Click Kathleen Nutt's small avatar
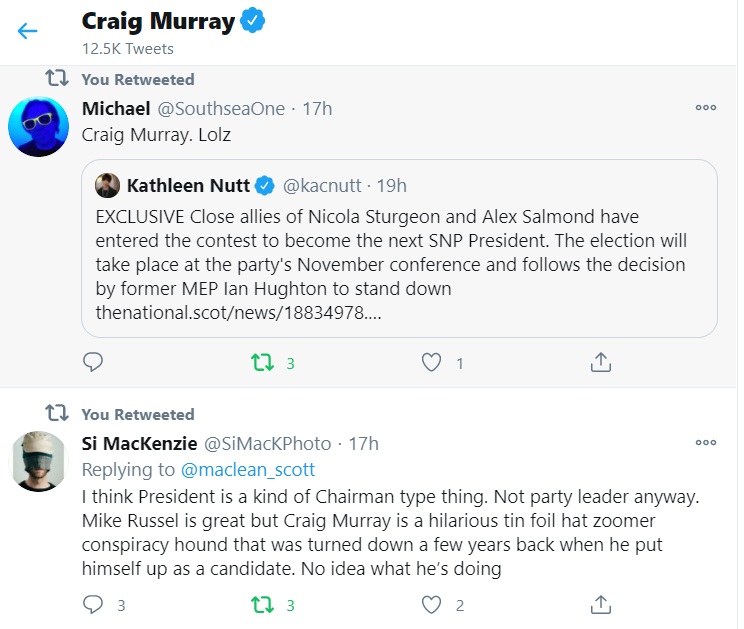Viewport: 744px width, 629px height. click(x=108, y=185)
